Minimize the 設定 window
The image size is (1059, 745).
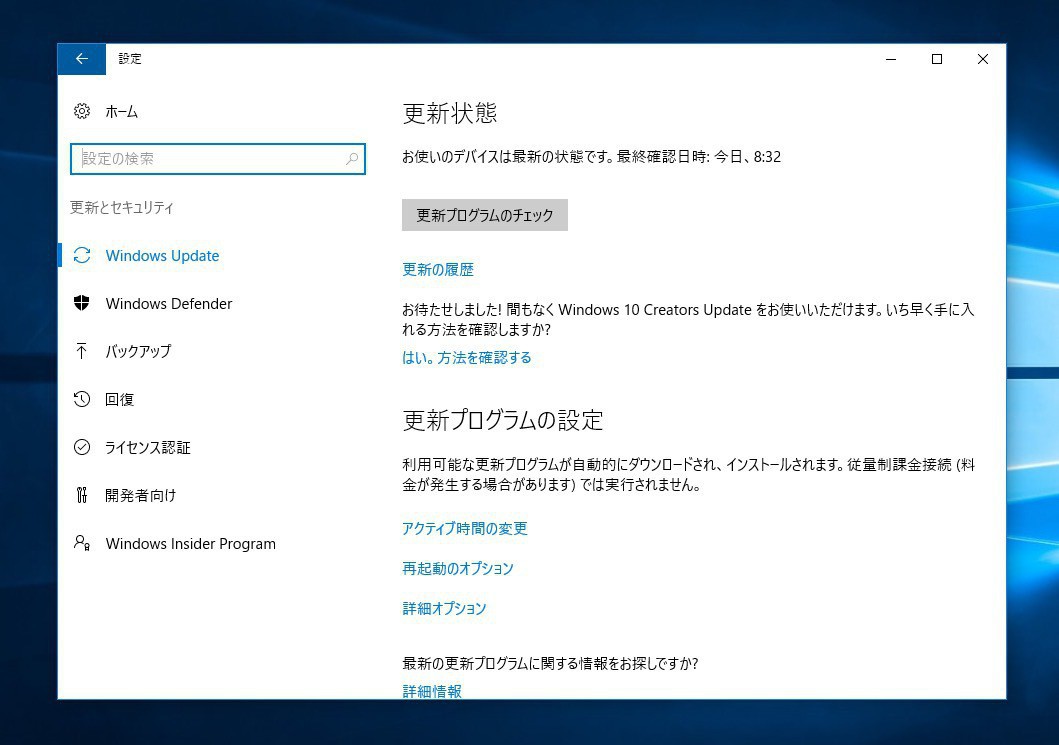pos(890,59)
